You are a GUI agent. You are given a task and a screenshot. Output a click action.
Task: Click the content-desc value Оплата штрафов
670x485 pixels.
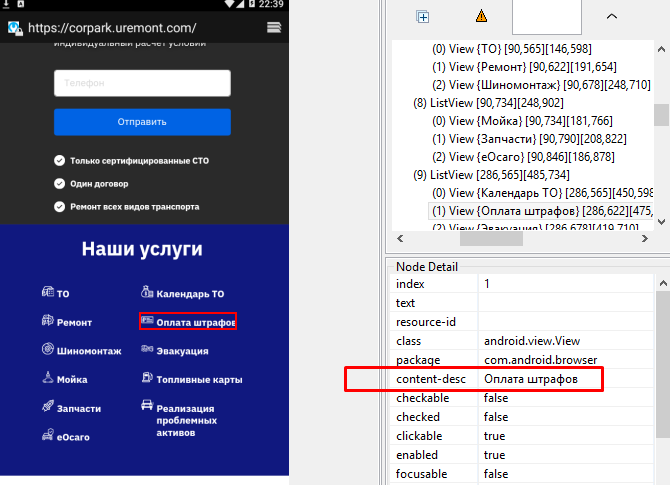tap(531, 379)
